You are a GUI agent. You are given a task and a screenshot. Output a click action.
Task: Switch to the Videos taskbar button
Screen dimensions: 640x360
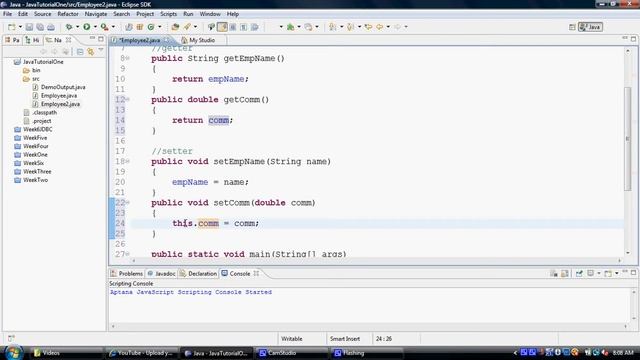(67, 353)
